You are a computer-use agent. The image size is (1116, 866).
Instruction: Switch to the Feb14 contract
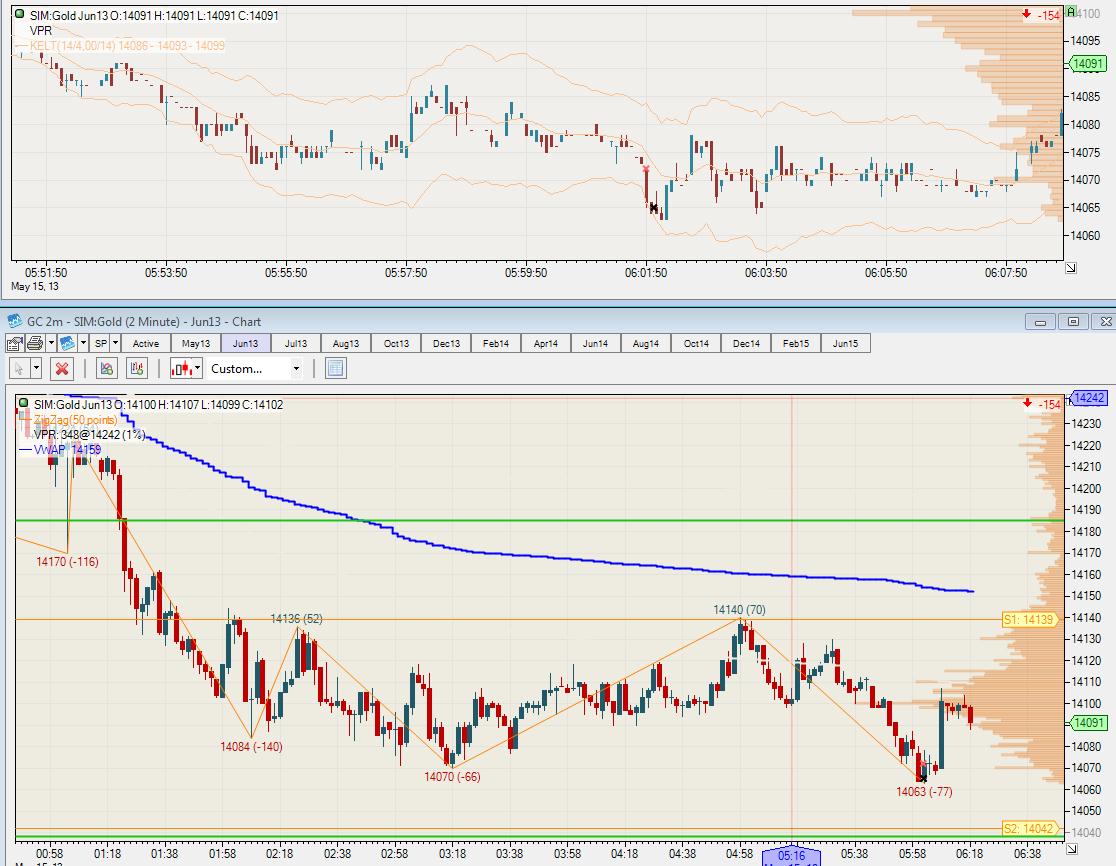click(496, 343)
